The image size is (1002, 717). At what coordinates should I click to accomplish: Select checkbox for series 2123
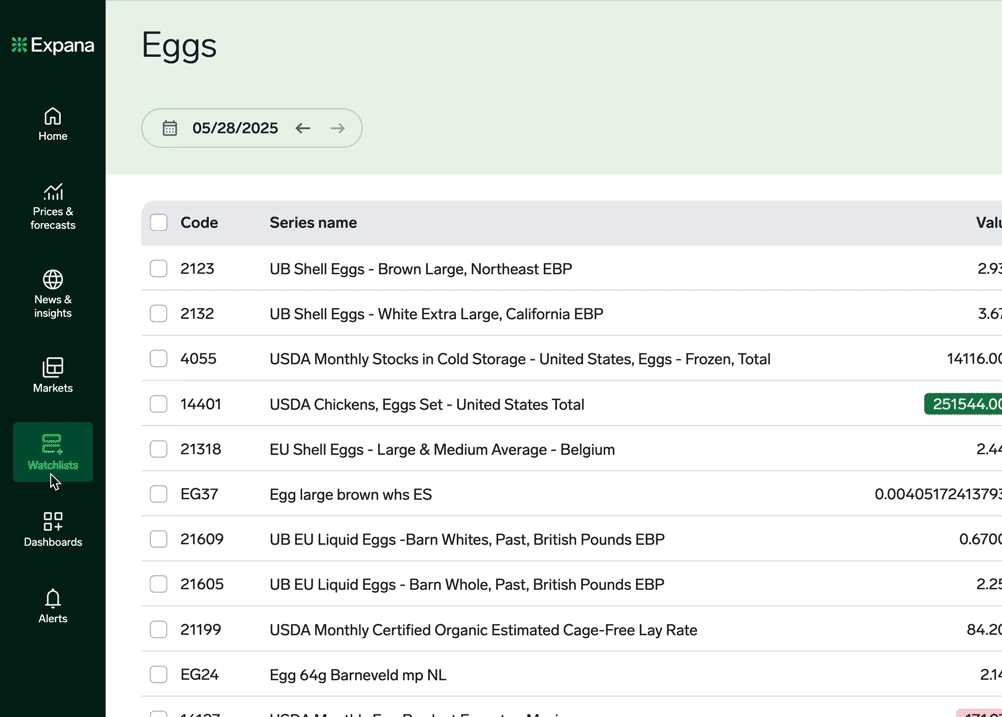tap(158, 268)
